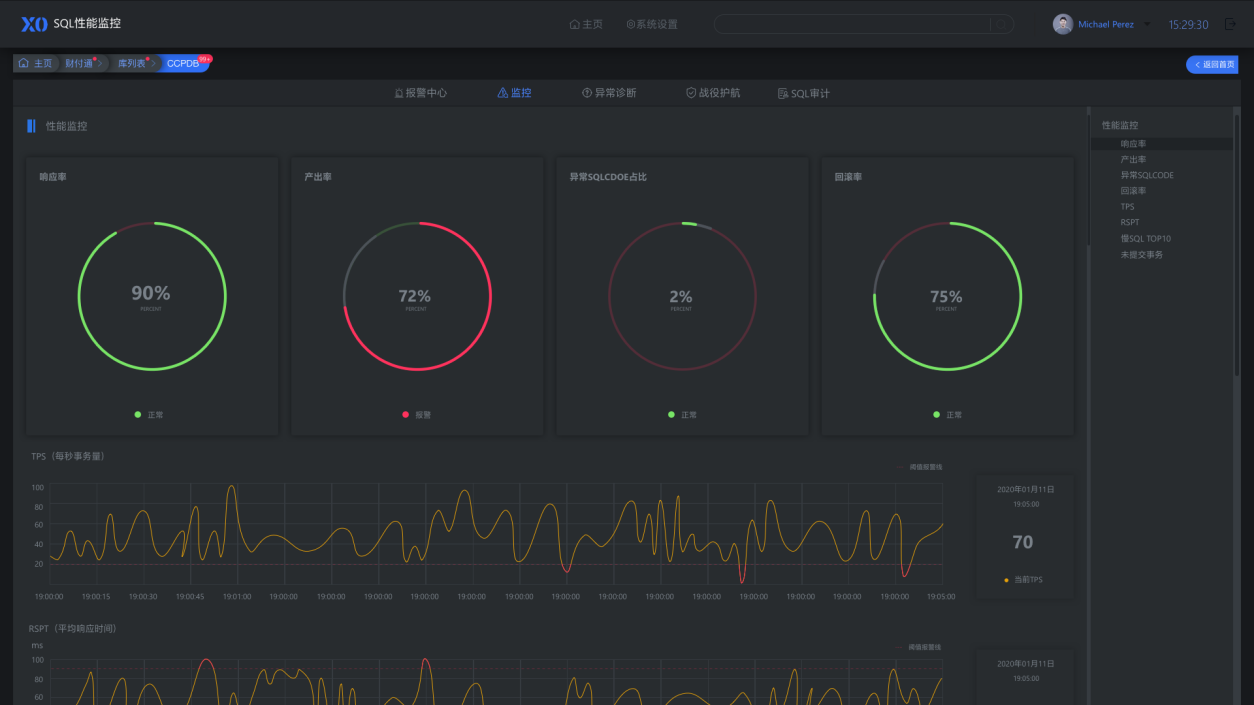Viewport: 1254px width, 705px height.
Task: Click the 主页 breadcrumb home
Action: (x=35, y=63)
